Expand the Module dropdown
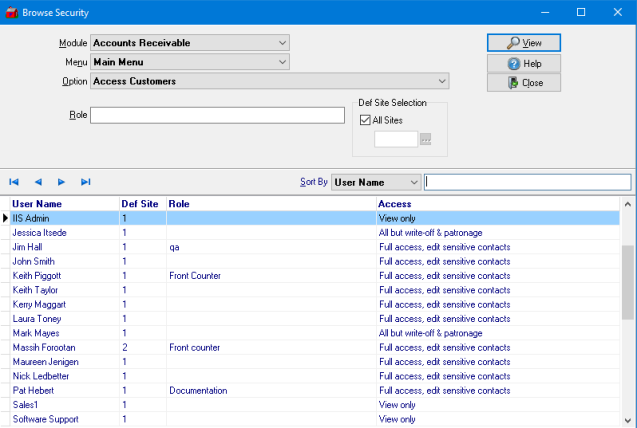The image size is (637, 428). tap(282, 43)
